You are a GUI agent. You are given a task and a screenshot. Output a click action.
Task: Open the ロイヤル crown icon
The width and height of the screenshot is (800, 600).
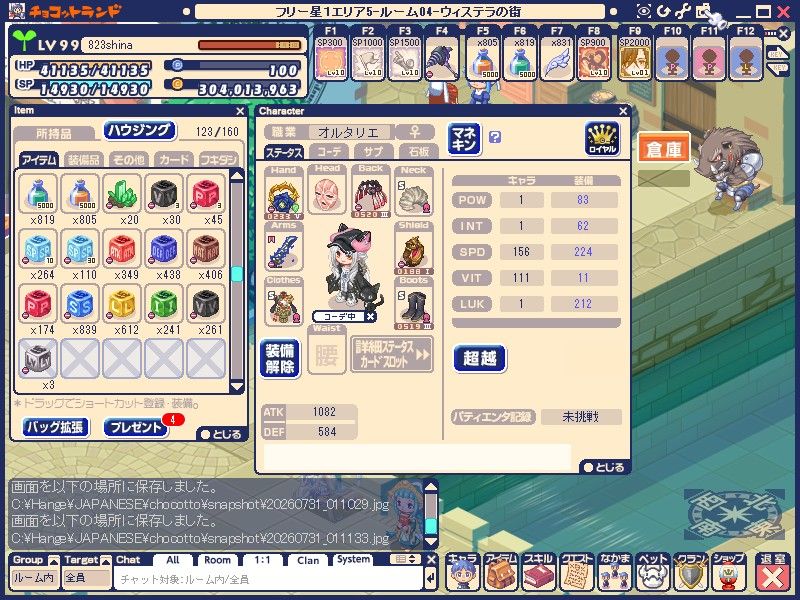pyautogui.click(x=602, y=138)
